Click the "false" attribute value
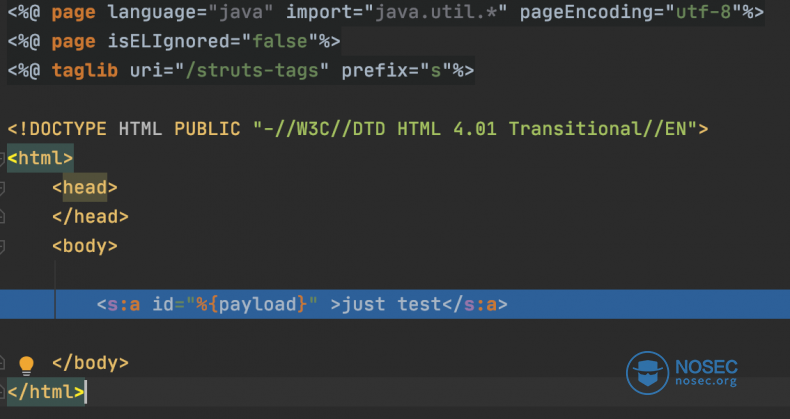 pyautogui.click(x=280, y=41)
